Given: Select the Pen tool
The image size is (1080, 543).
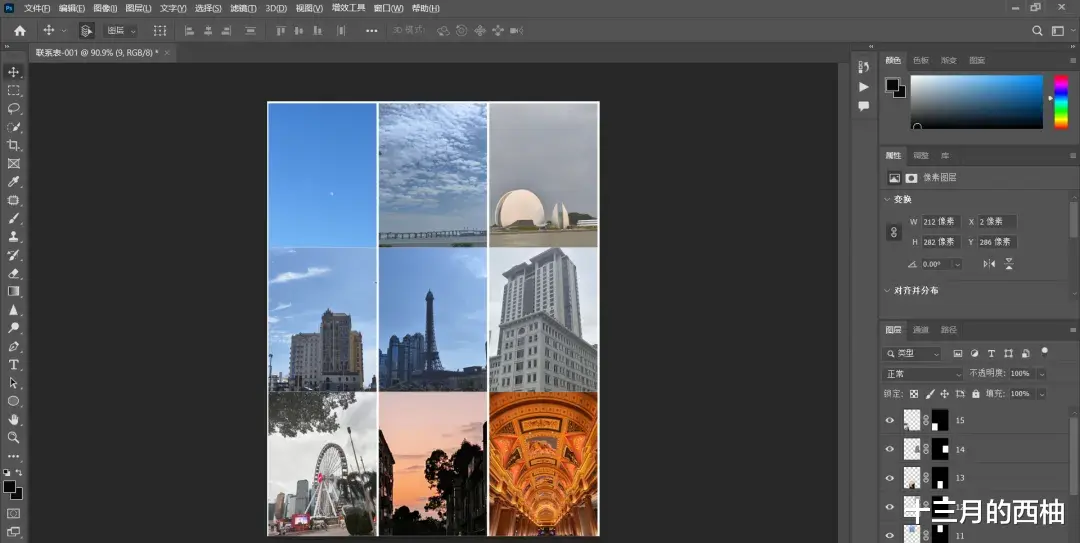Looking at the screenshot, I should (x=13, y=346).
